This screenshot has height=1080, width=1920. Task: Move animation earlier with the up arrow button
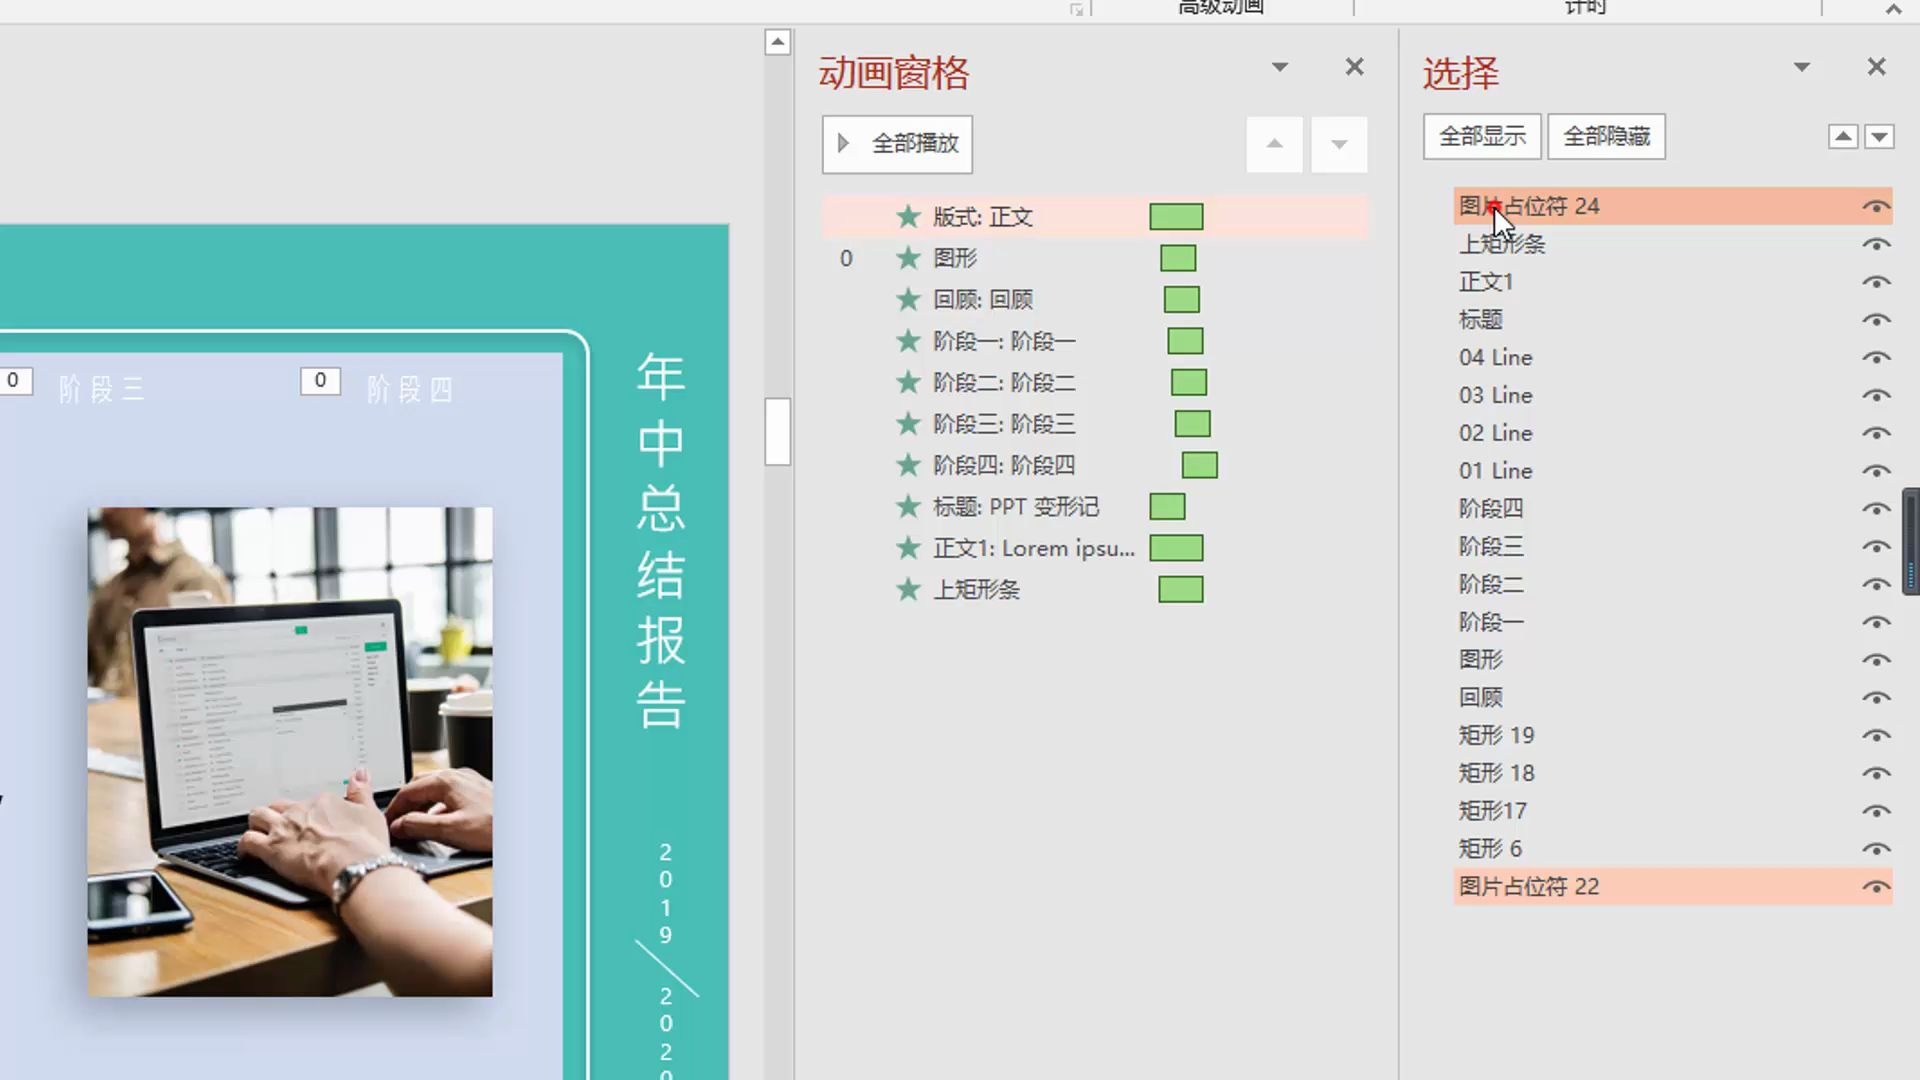point(1274,144)
